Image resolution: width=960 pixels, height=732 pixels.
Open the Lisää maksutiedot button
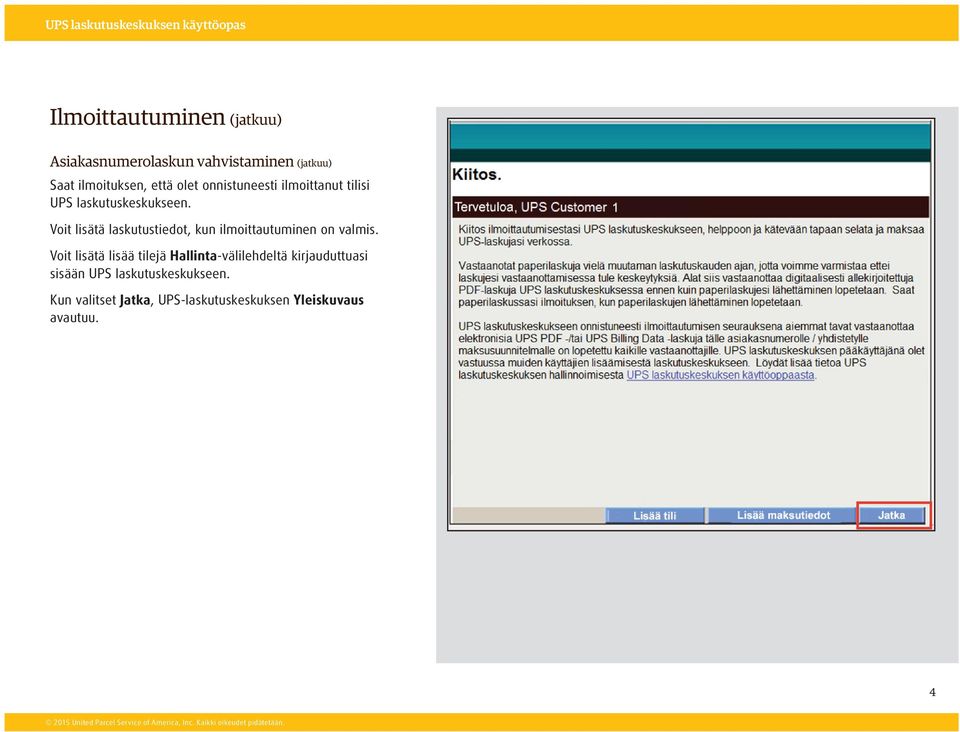783,515
